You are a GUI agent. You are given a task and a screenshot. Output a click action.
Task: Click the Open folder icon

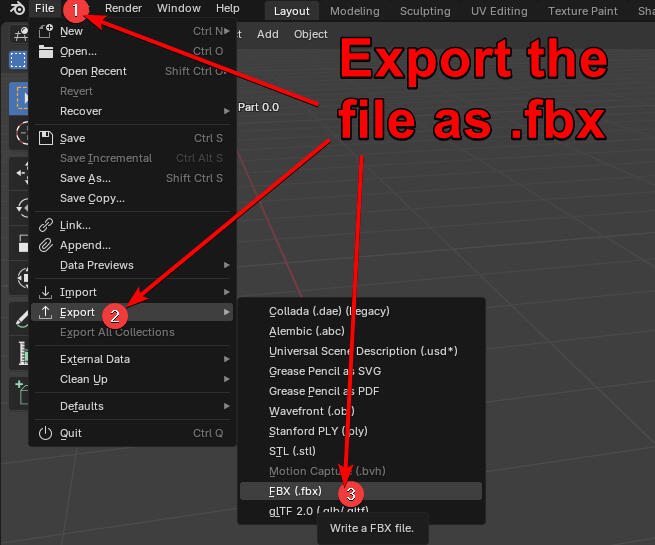tap(45, 51)
